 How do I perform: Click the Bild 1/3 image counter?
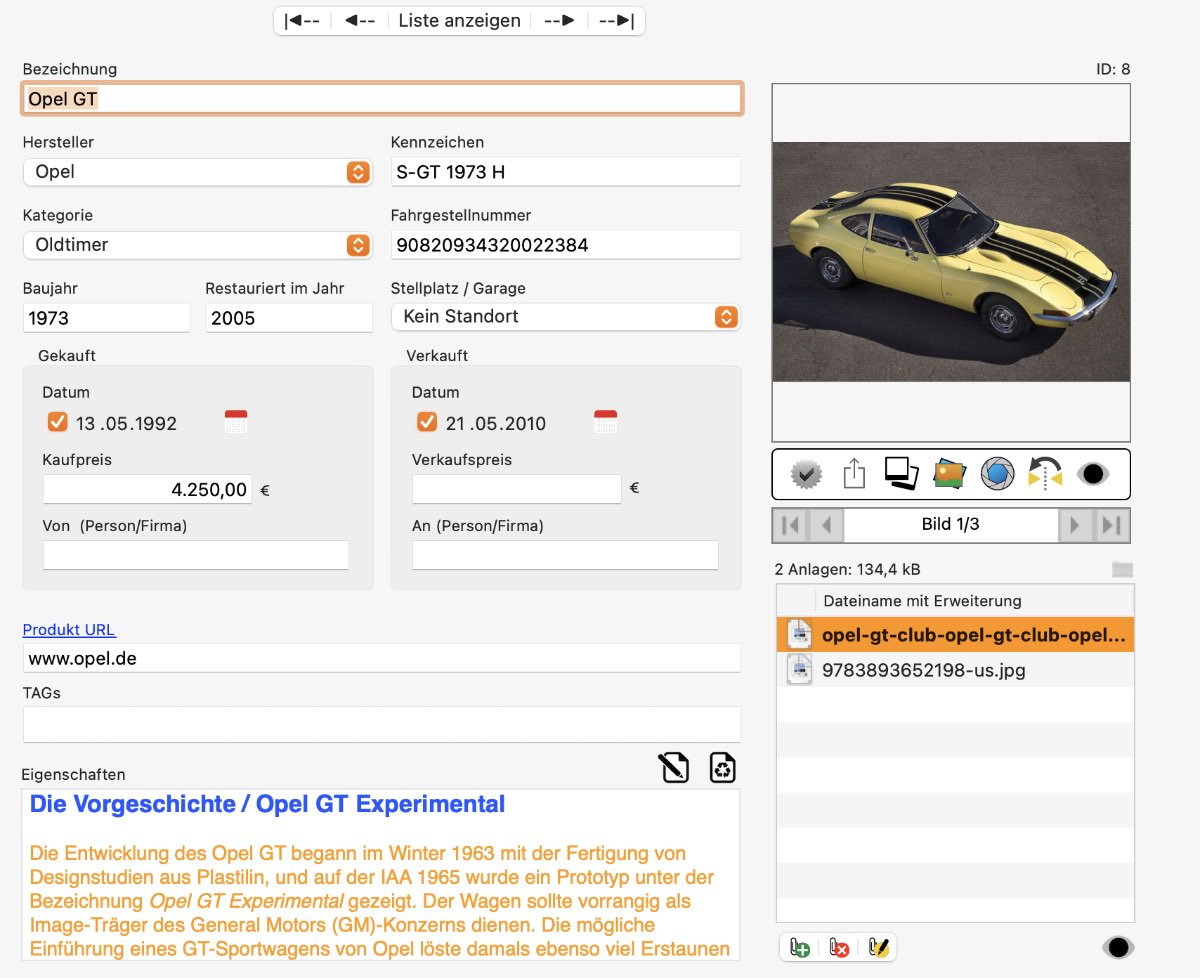(x=951, y=525)
